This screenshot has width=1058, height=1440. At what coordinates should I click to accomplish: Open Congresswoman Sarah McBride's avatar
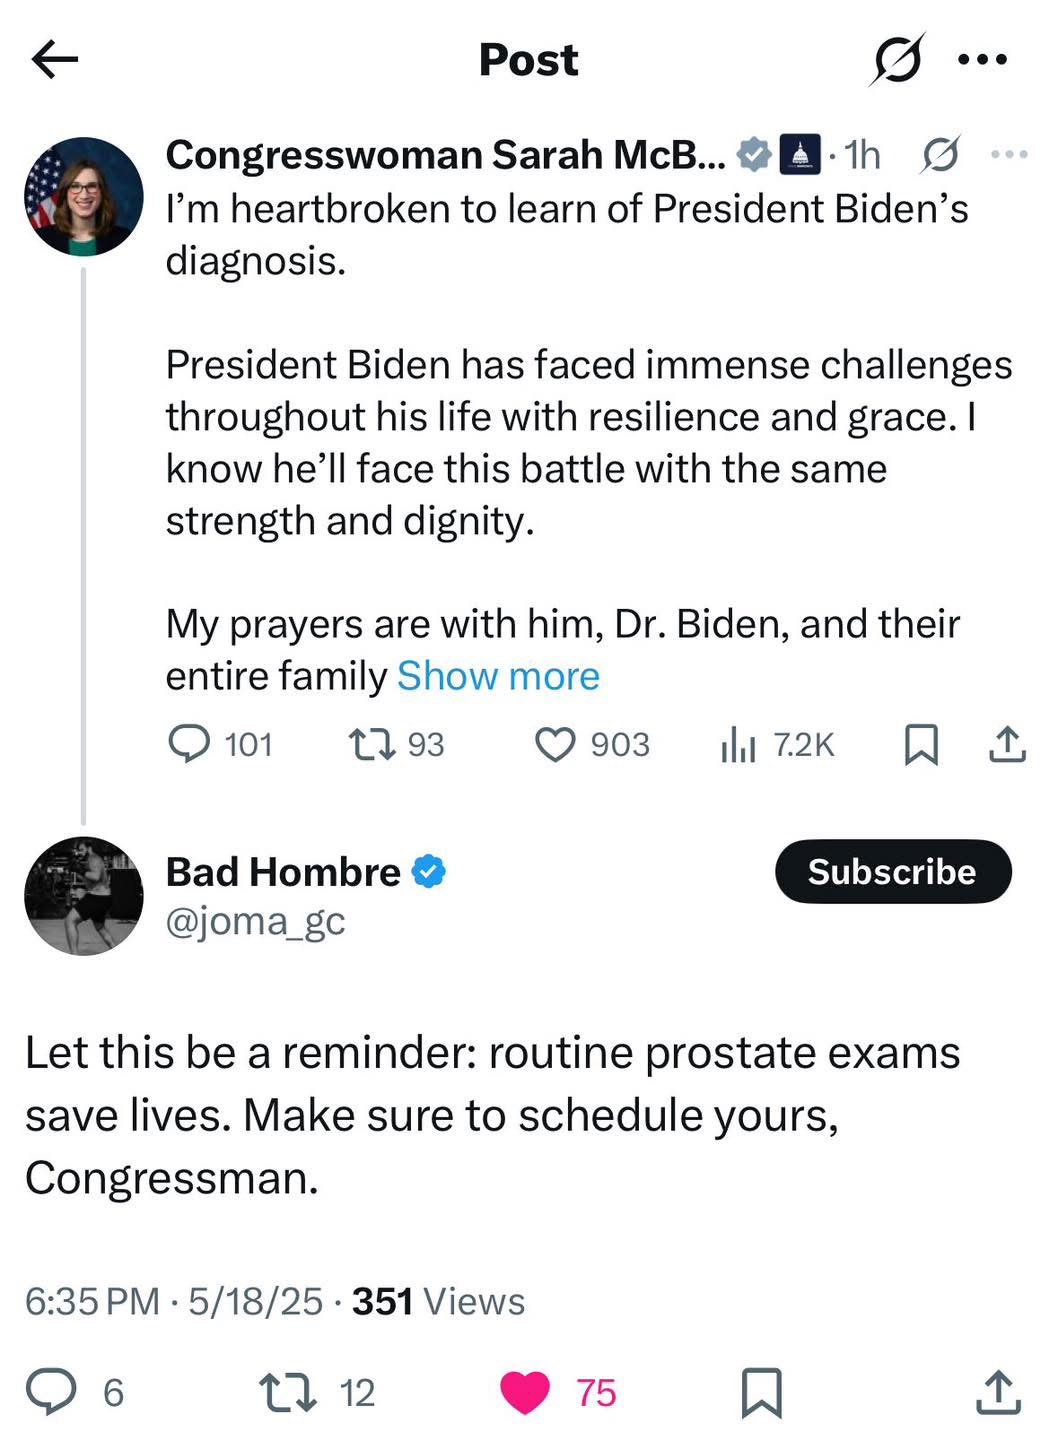tap(84, 197)
